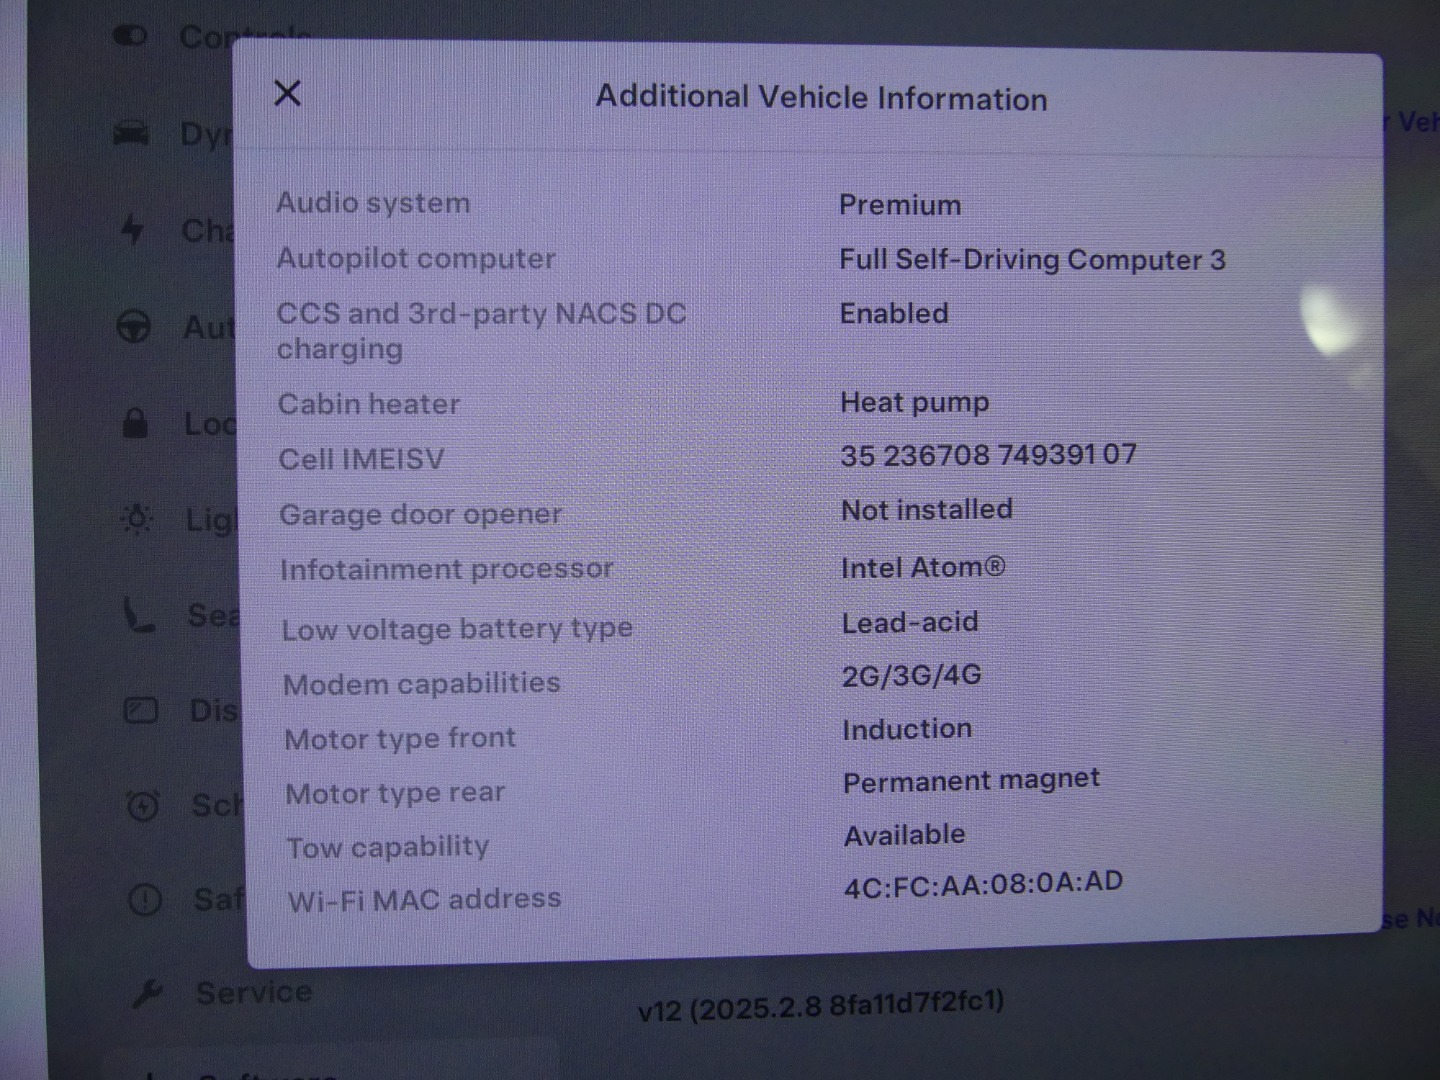Click the Audio system label
1440x1080 pixels.
tap(373, 203)
